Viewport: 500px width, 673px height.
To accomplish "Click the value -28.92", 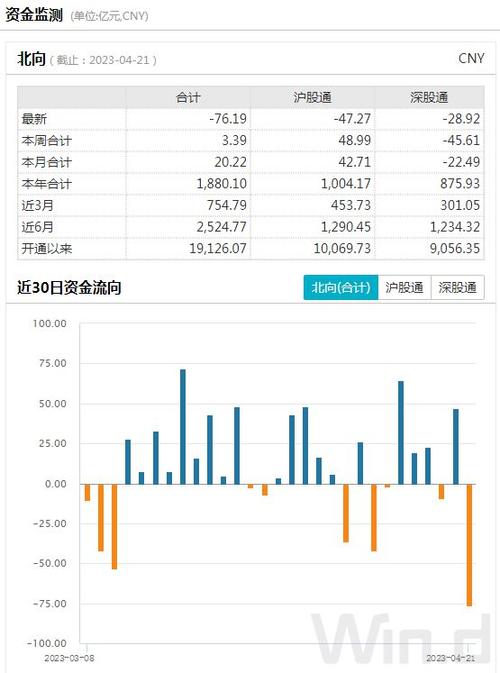I will tap(461, 119).
